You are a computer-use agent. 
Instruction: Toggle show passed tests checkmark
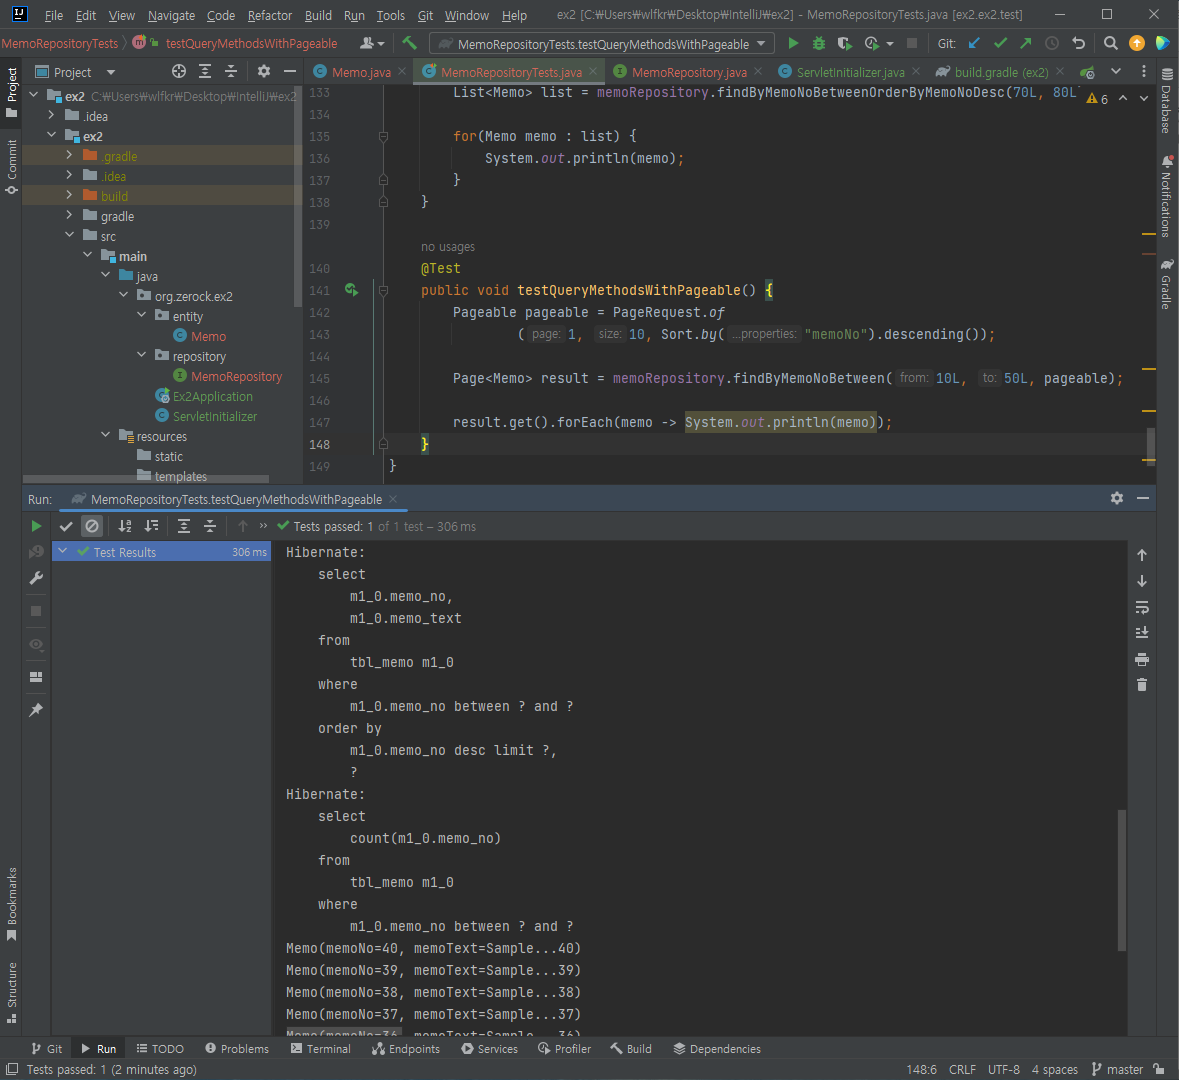(66, 526)
